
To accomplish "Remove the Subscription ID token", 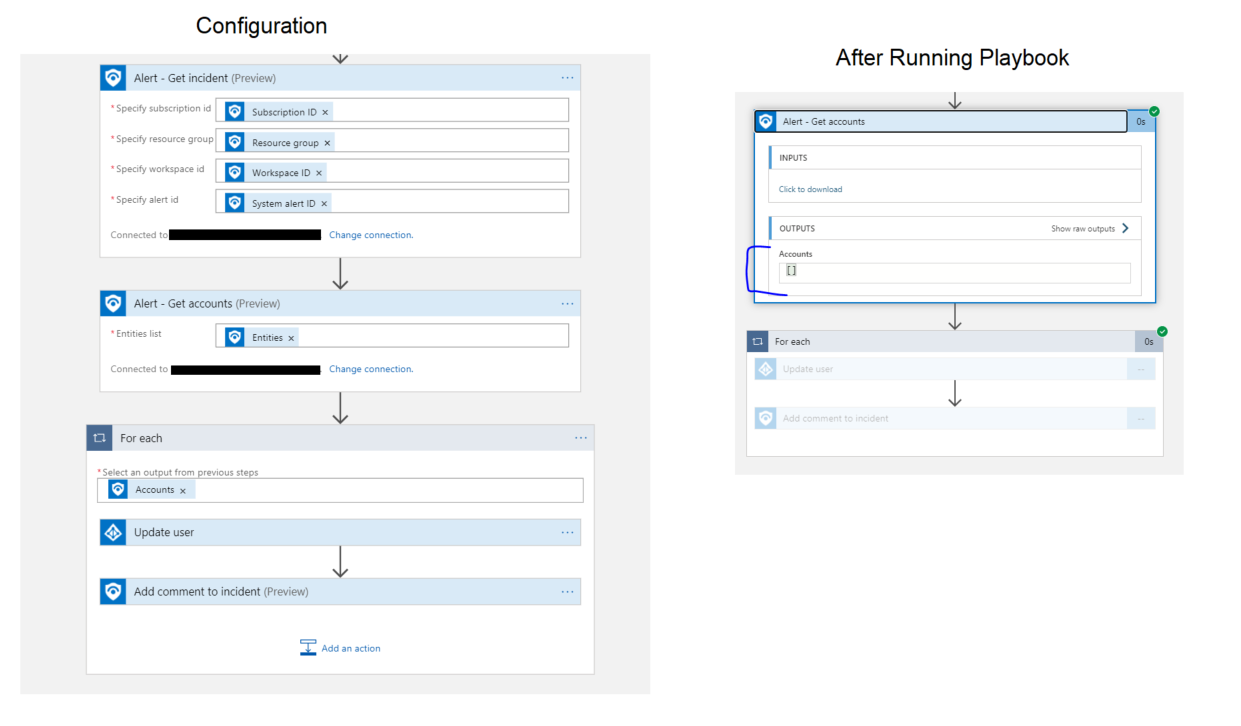I will coord(325,111).
